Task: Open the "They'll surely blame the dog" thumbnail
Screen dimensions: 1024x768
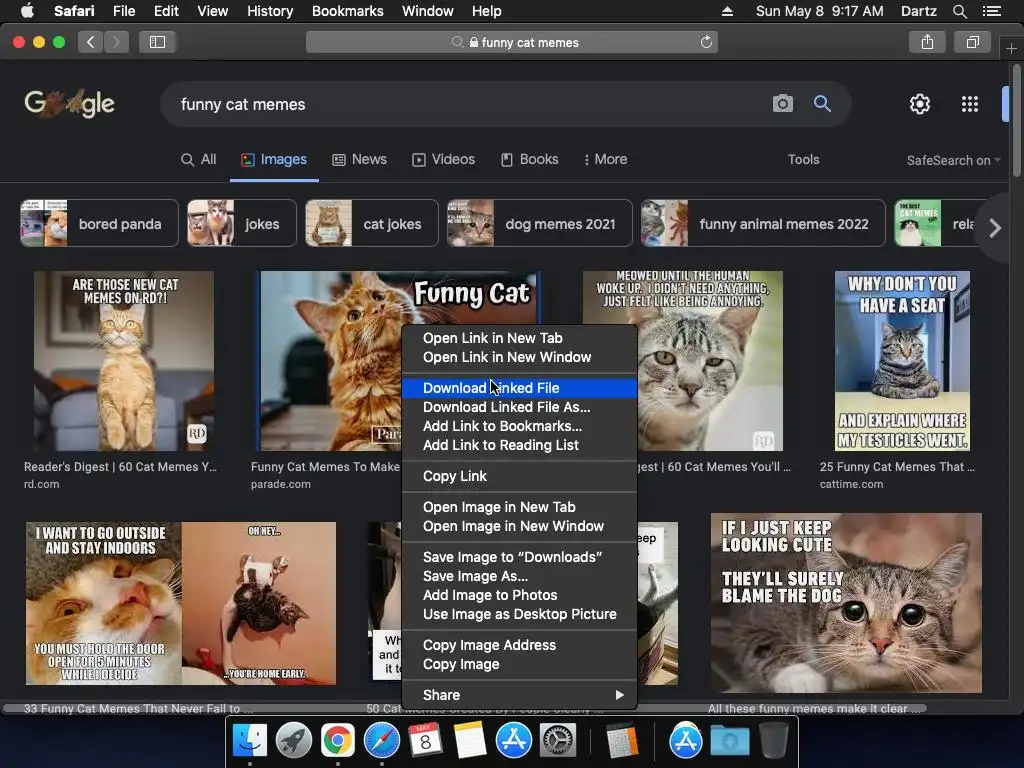Action: 846,603
